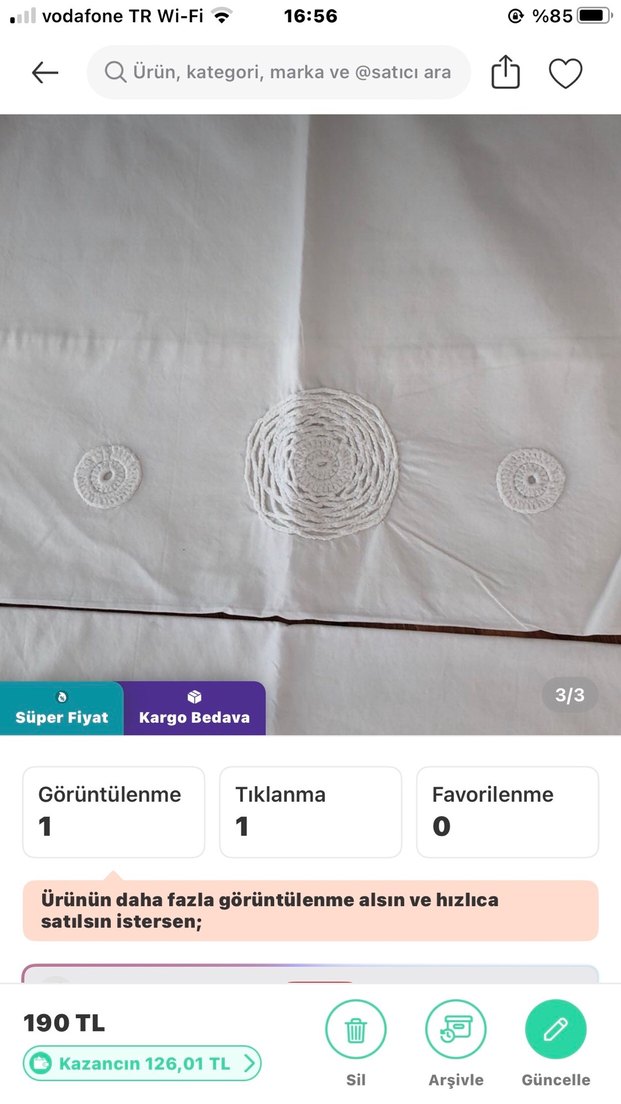Tap the Arşivle archive icon
Image resolution: width=621 pixels, height=1104 pixels.
456,1029
